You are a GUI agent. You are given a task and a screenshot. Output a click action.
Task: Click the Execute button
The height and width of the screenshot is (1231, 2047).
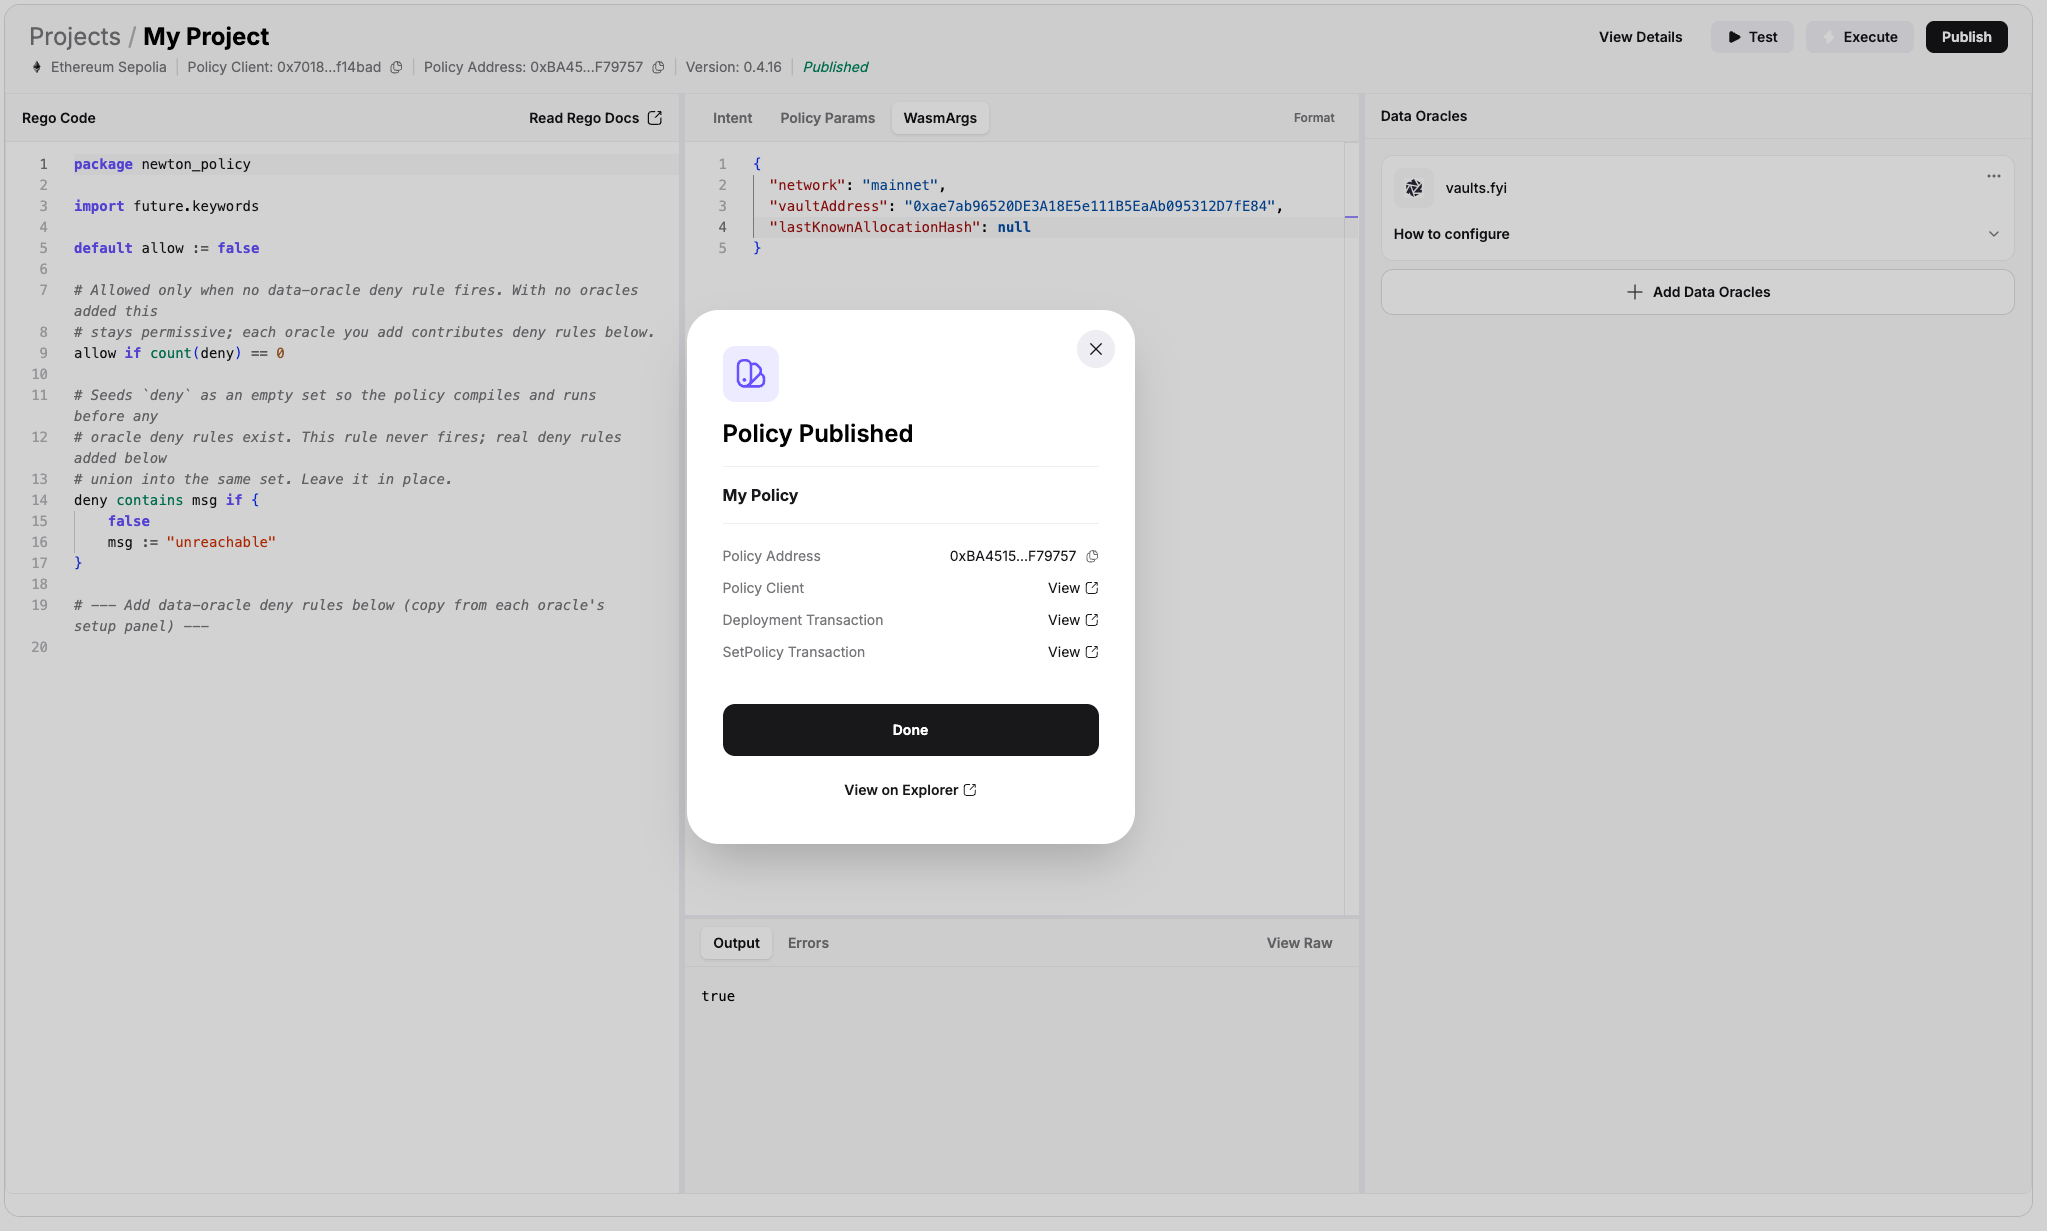1859,37
